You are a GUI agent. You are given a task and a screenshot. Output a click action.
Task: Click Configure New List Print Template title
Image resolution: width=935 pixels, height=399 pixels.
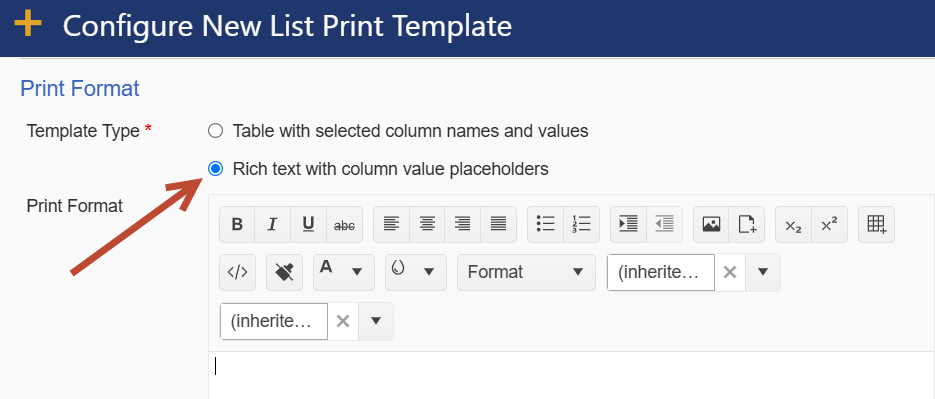coord(287,26)
